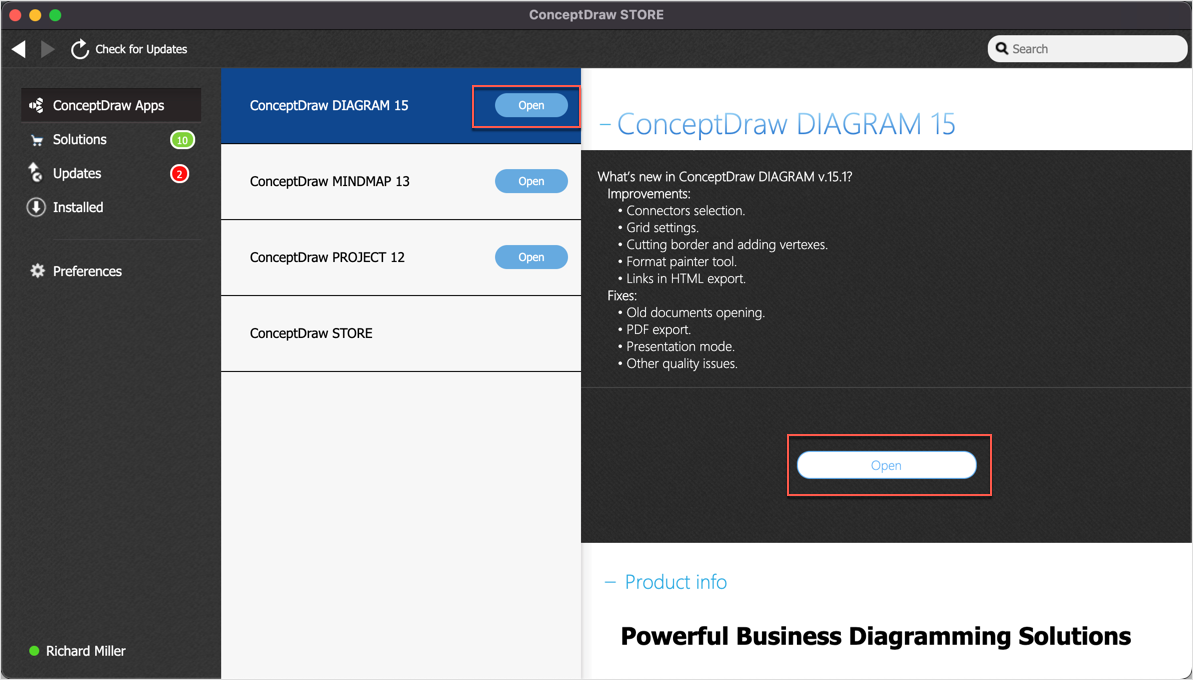
Task: Click the Fixes label
Action: [x=622, y=296]
